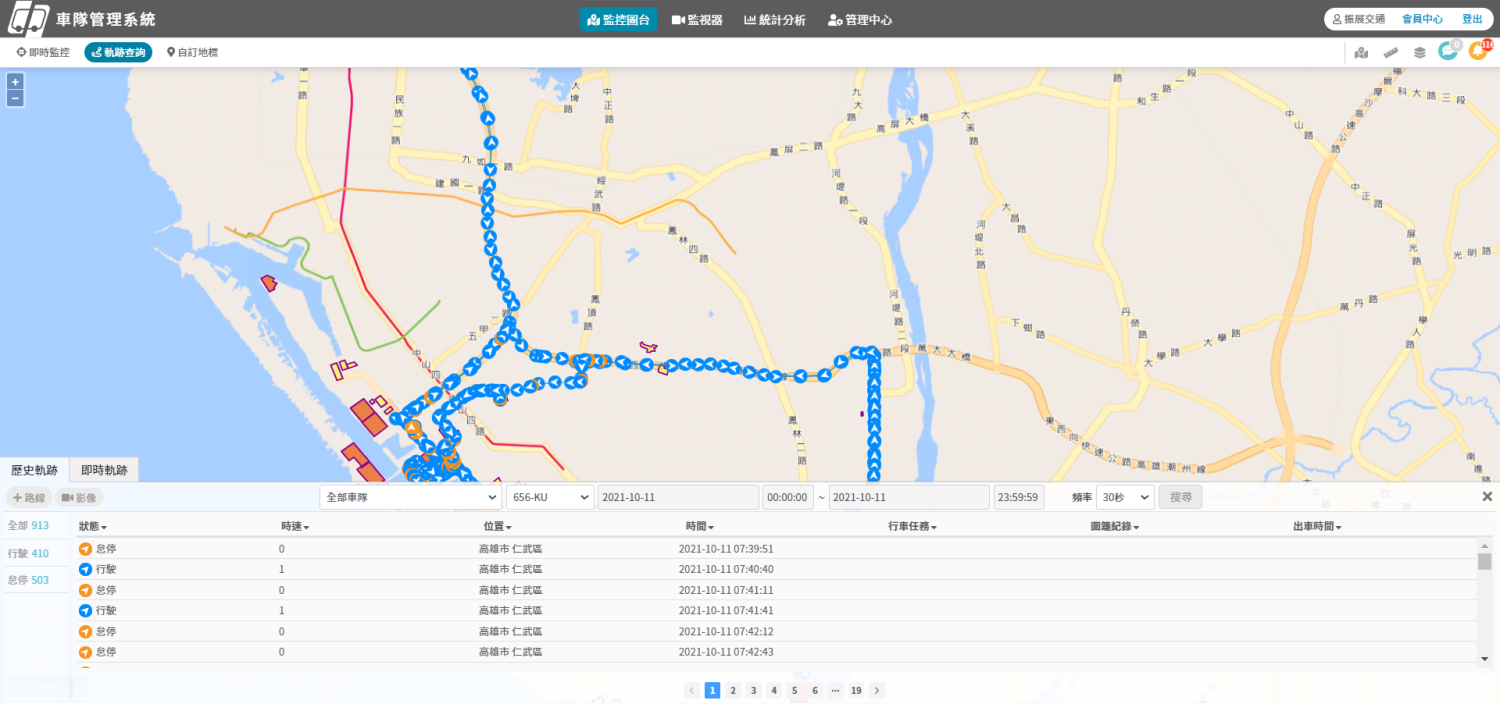Open the 656-KU vehicle dropdown
Viewport: 1500px width, 704px height.
(550, 497)
